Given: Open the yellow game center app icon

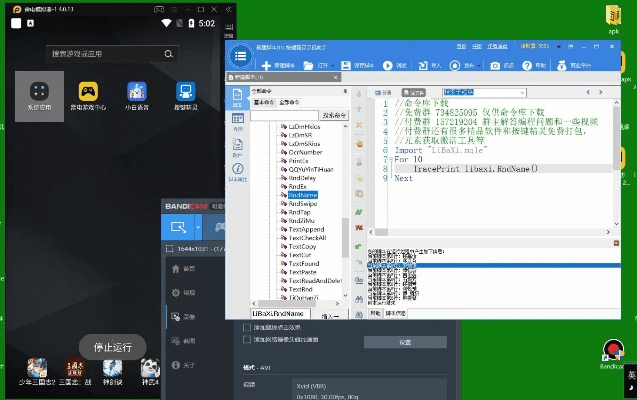Looking at the screenshot, I should (x=88, y=91).
